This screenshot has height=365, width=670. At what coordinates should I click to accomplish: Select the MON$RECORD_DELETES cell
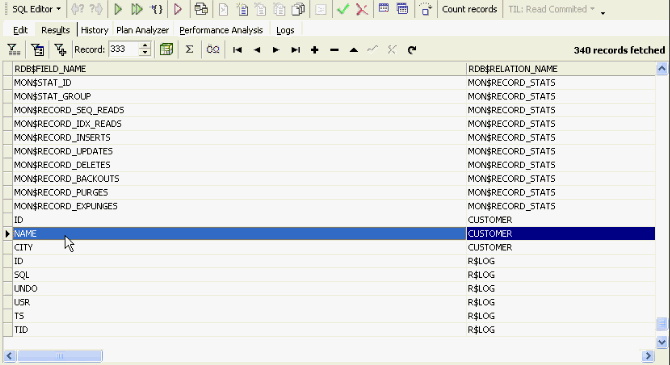tap(239, 165)
